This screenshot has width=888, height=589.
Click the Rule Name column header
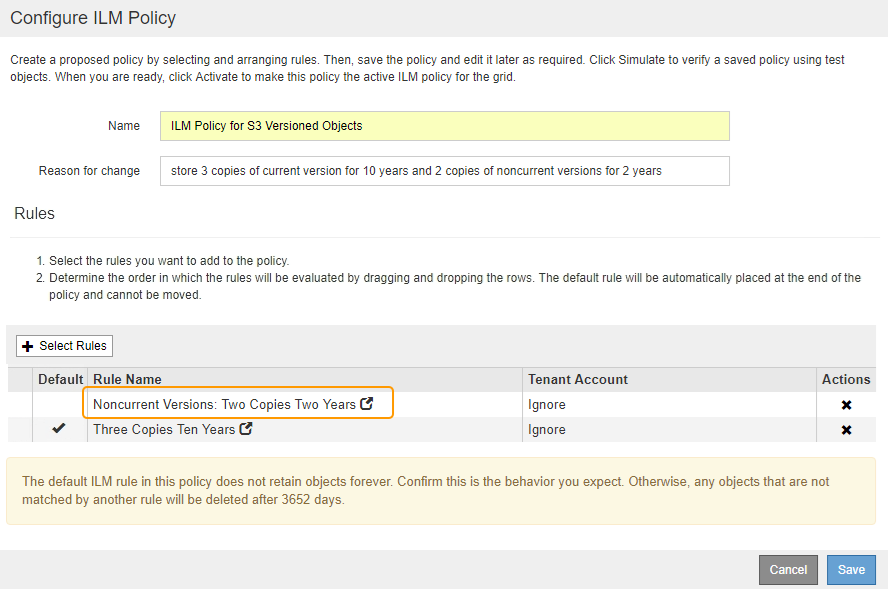pos(127,379)
